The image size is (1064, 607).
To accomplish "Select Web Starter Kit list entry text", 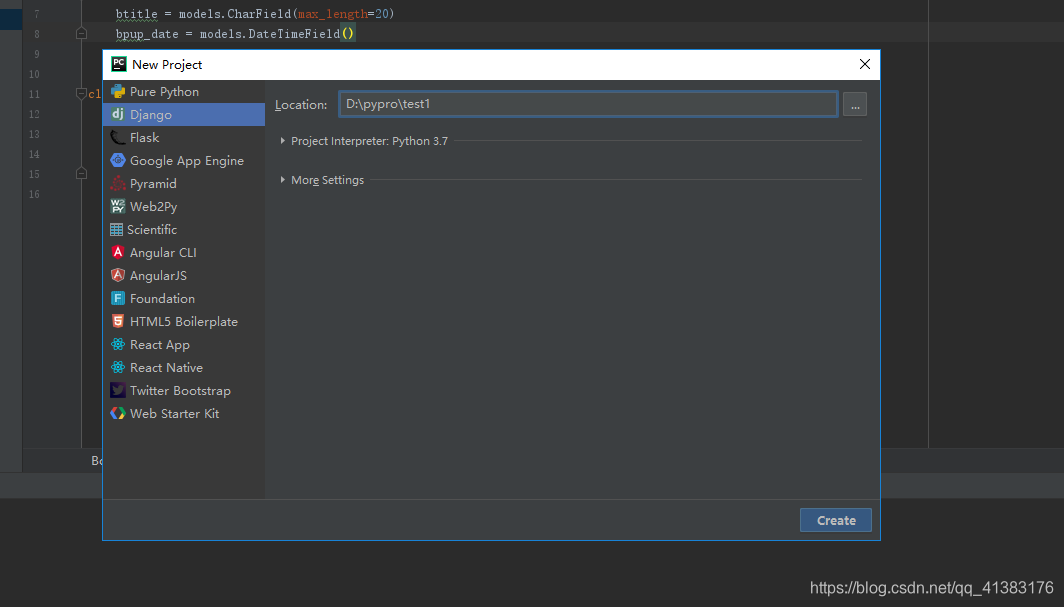I will coord(174,414).
